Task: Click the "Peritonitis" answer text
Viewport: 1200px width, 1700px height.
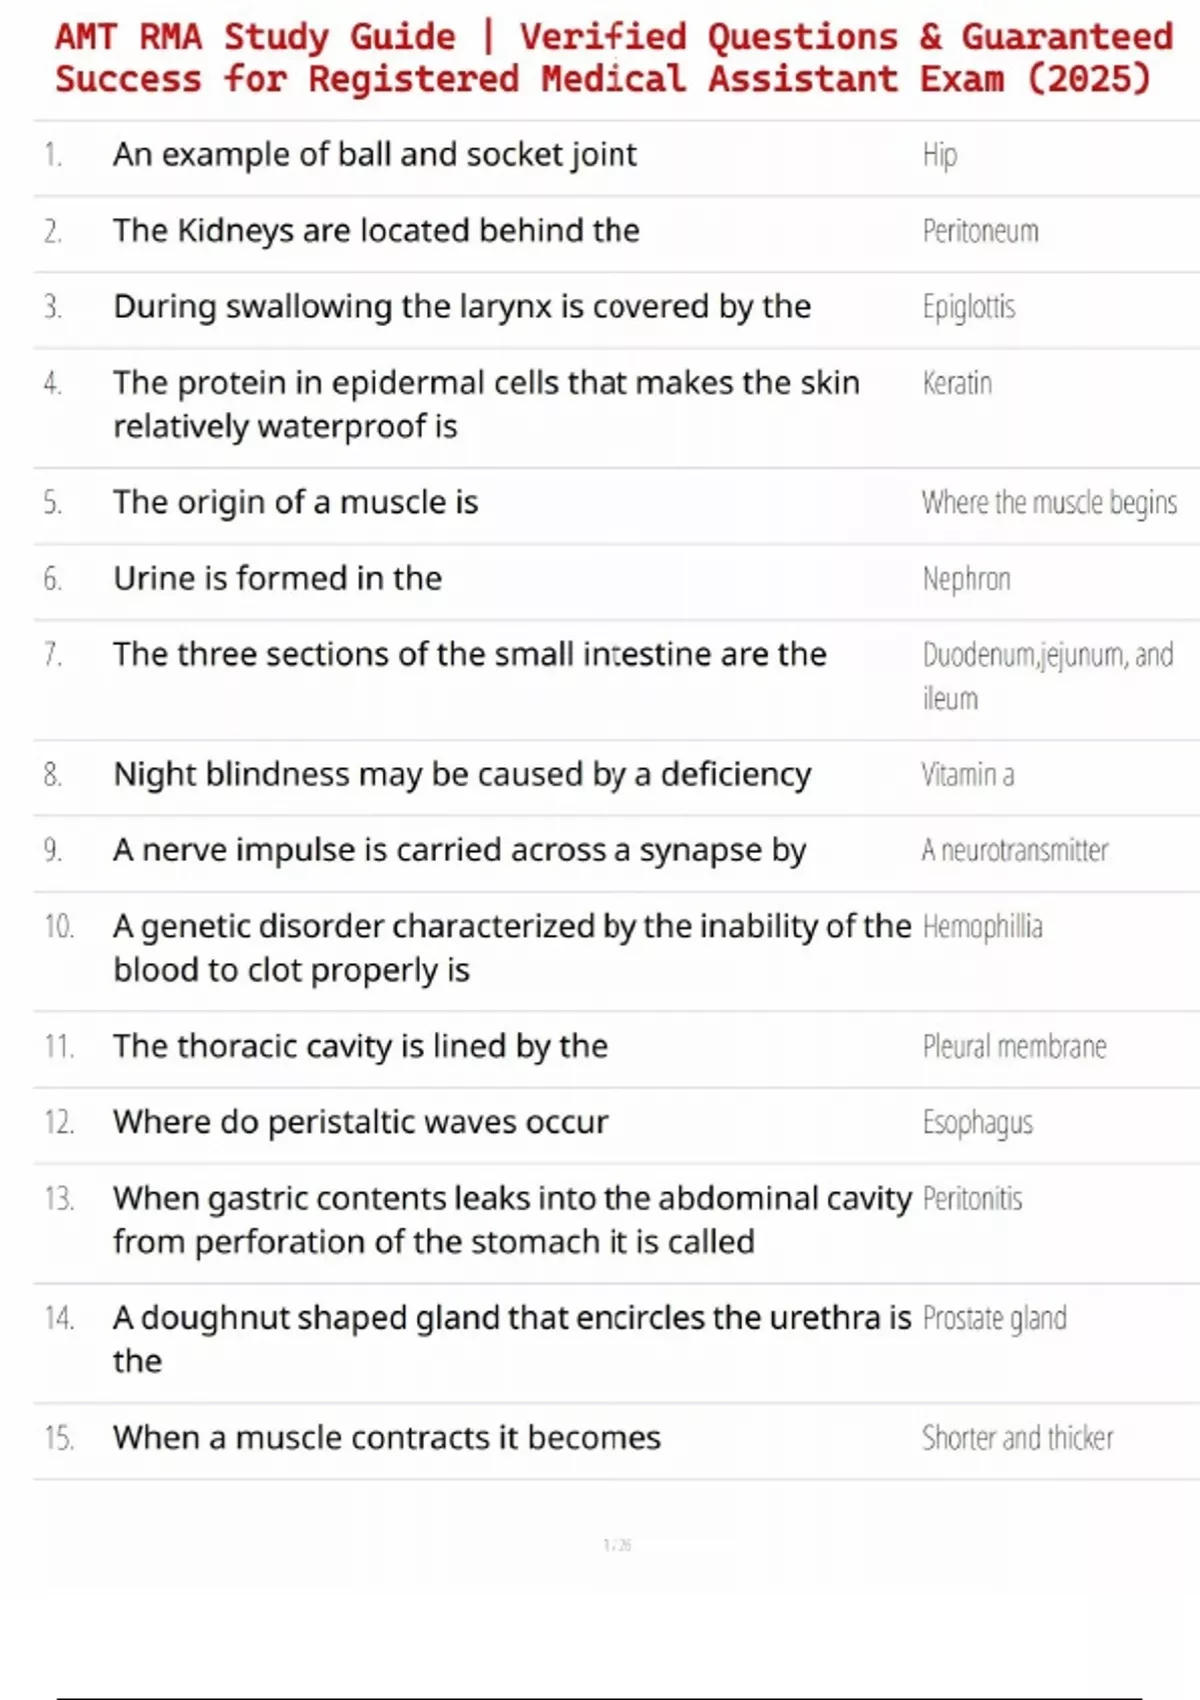Action: coord(972,1199)
